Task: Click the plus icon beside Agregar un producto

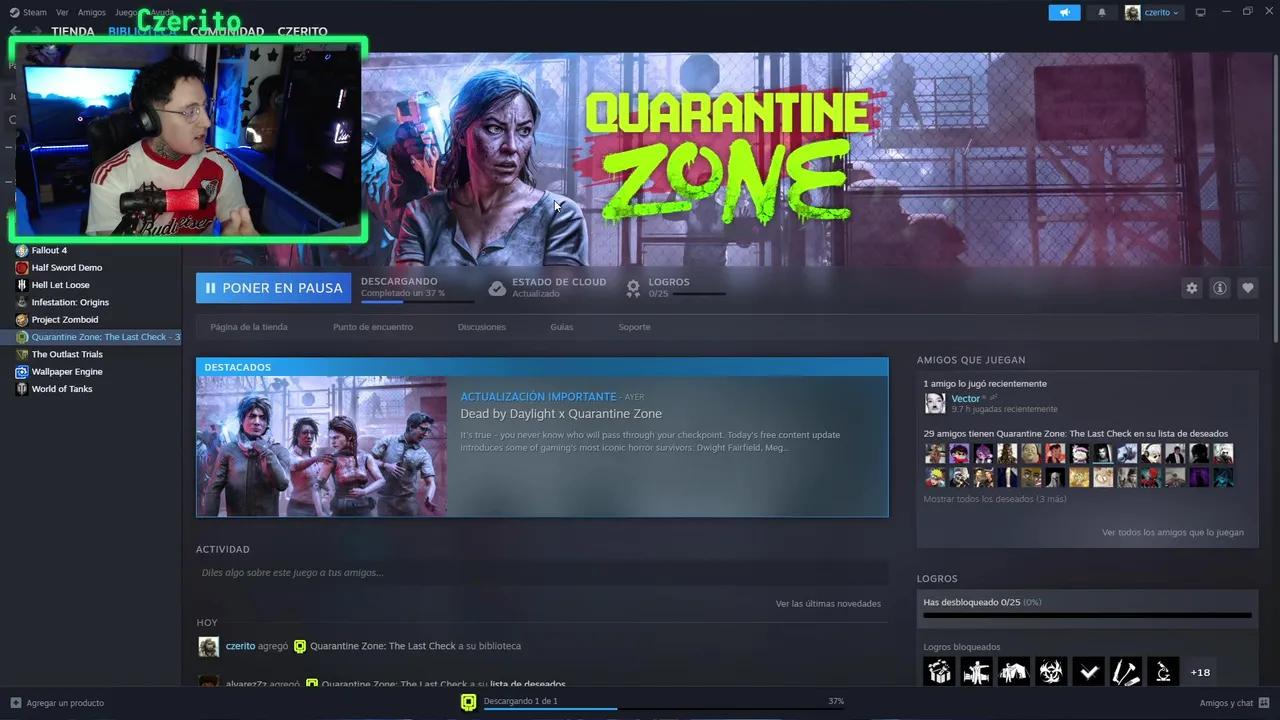Action: (x=15, y=703)
